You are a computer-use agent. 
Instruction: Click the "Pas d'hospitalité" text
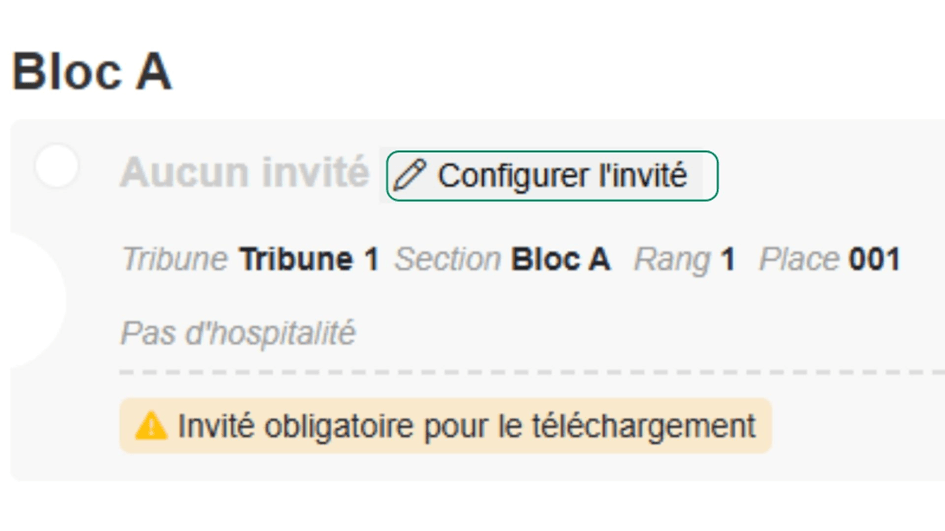click(x=238, y=333)
